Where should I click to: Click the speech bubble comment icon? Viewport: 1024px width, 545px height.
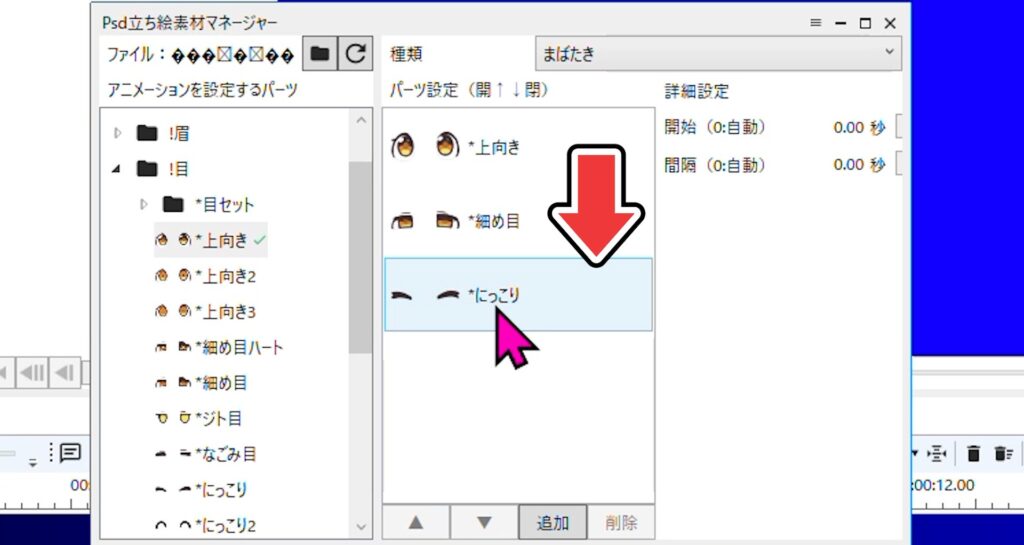[x=70, y=453]
